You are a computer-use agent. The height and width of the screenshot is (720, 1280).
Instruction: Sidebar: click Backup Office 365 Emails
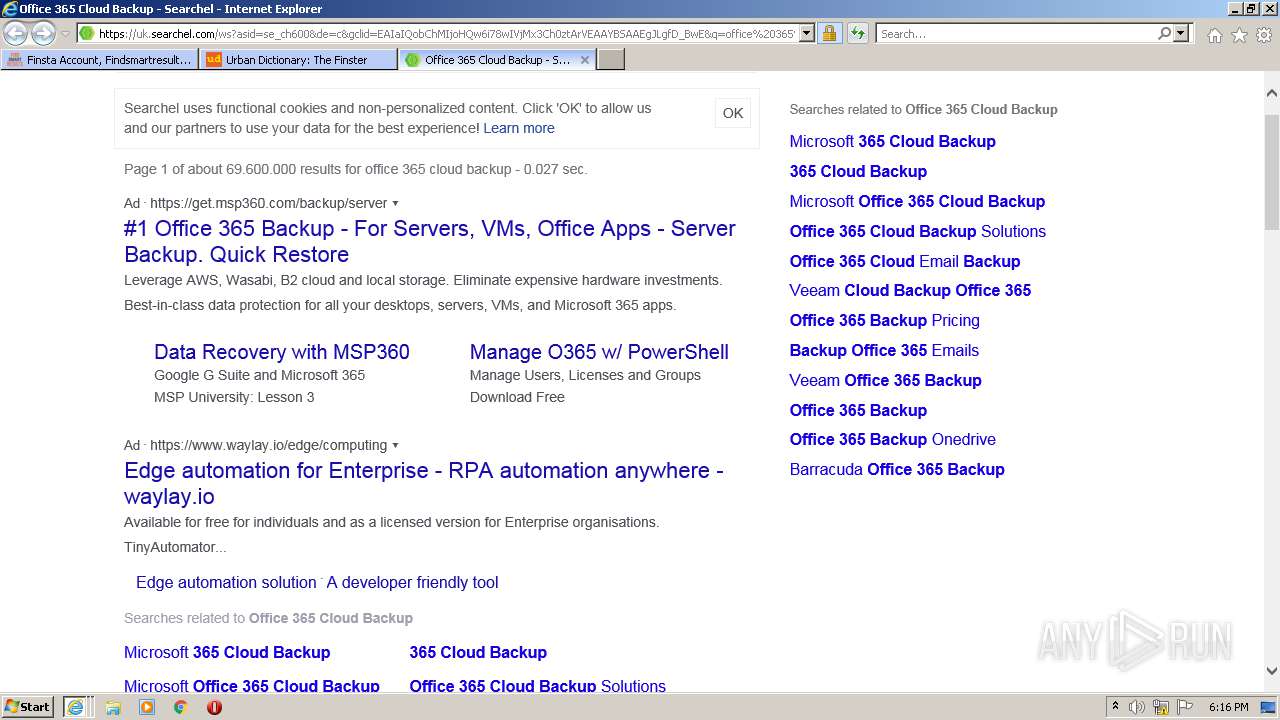pyautogui.click(x=884, y=350)
